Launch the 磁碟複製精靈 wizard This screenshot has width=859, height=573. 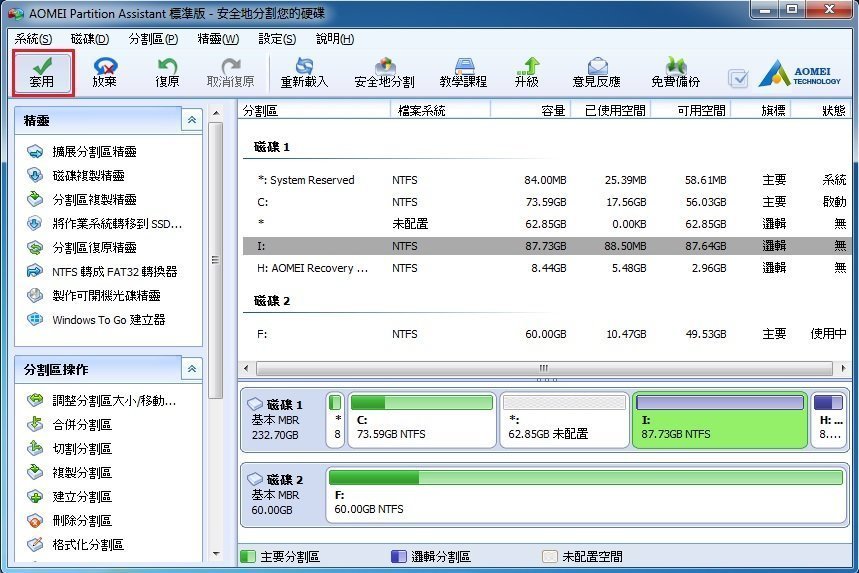tap(75, 175)
